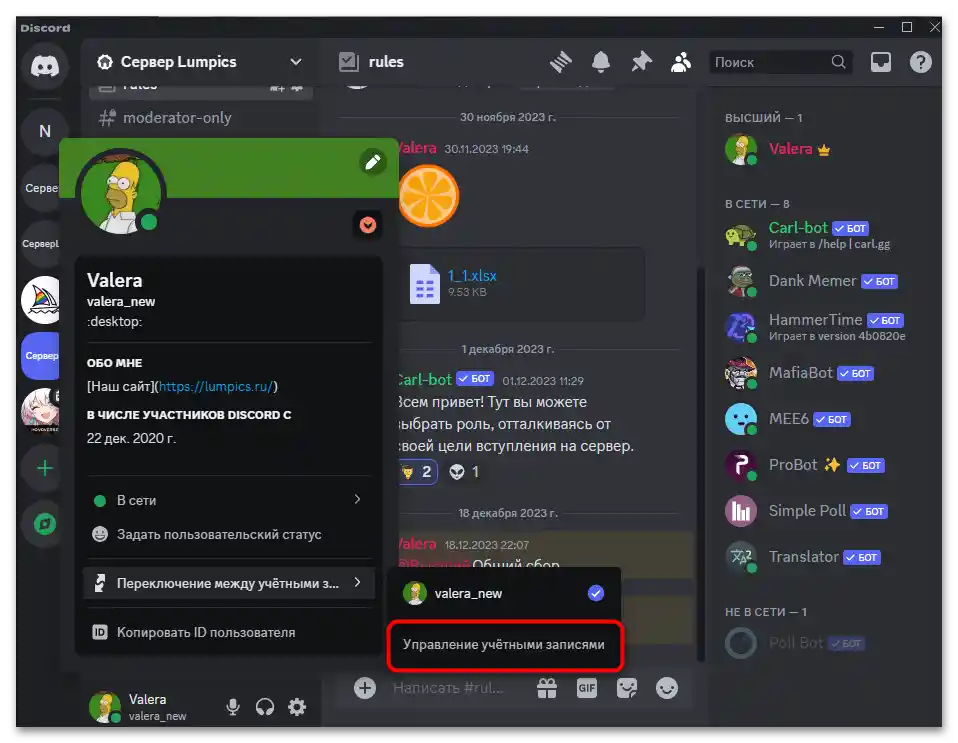This screenshot has height=743, width=958.
Task: Open the sticker picker
Action: click(x=627, y=688)
